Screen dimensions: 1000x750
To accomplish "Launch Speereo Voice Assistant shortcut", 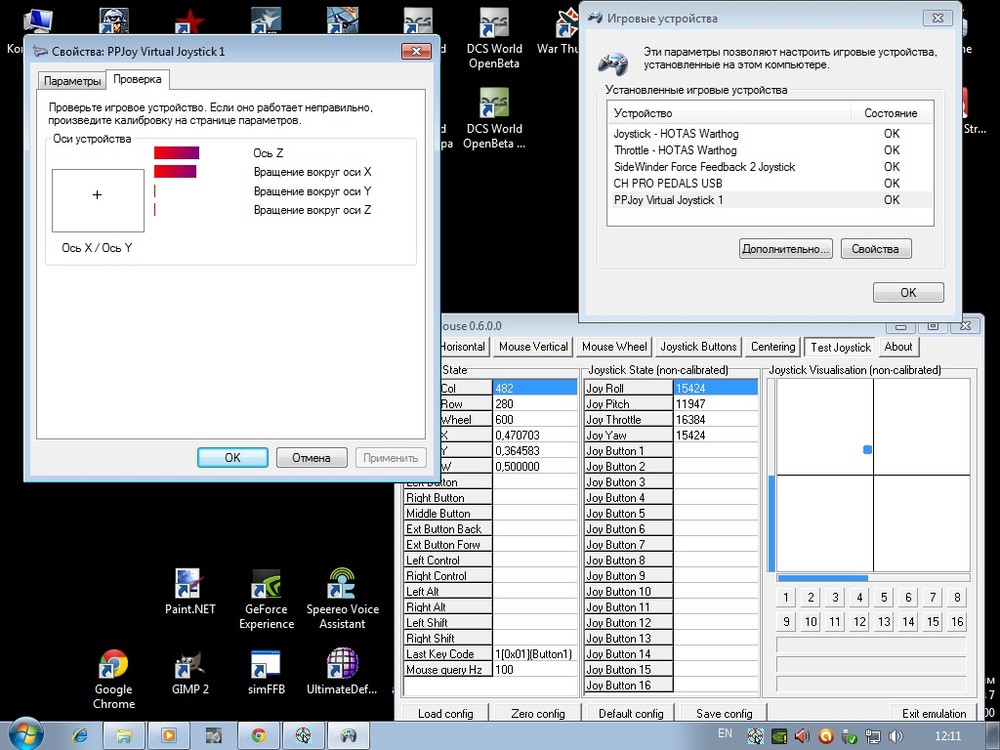I will [342, 599].
